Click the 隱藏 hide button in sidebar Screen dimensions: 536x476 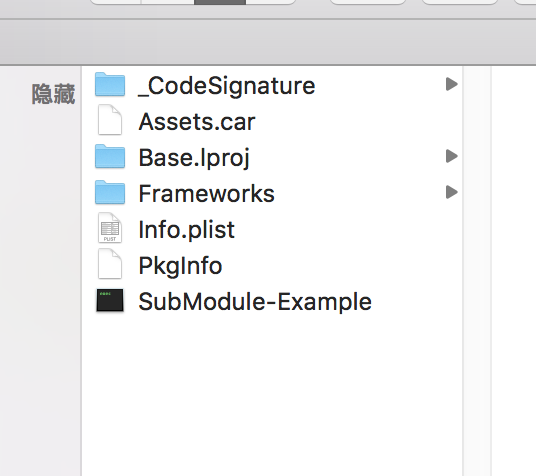point(53,94)
